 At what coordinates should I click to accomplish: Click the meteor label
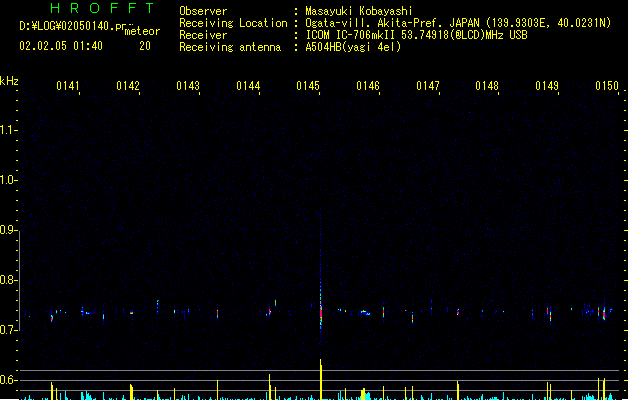[x=142, y=31]
